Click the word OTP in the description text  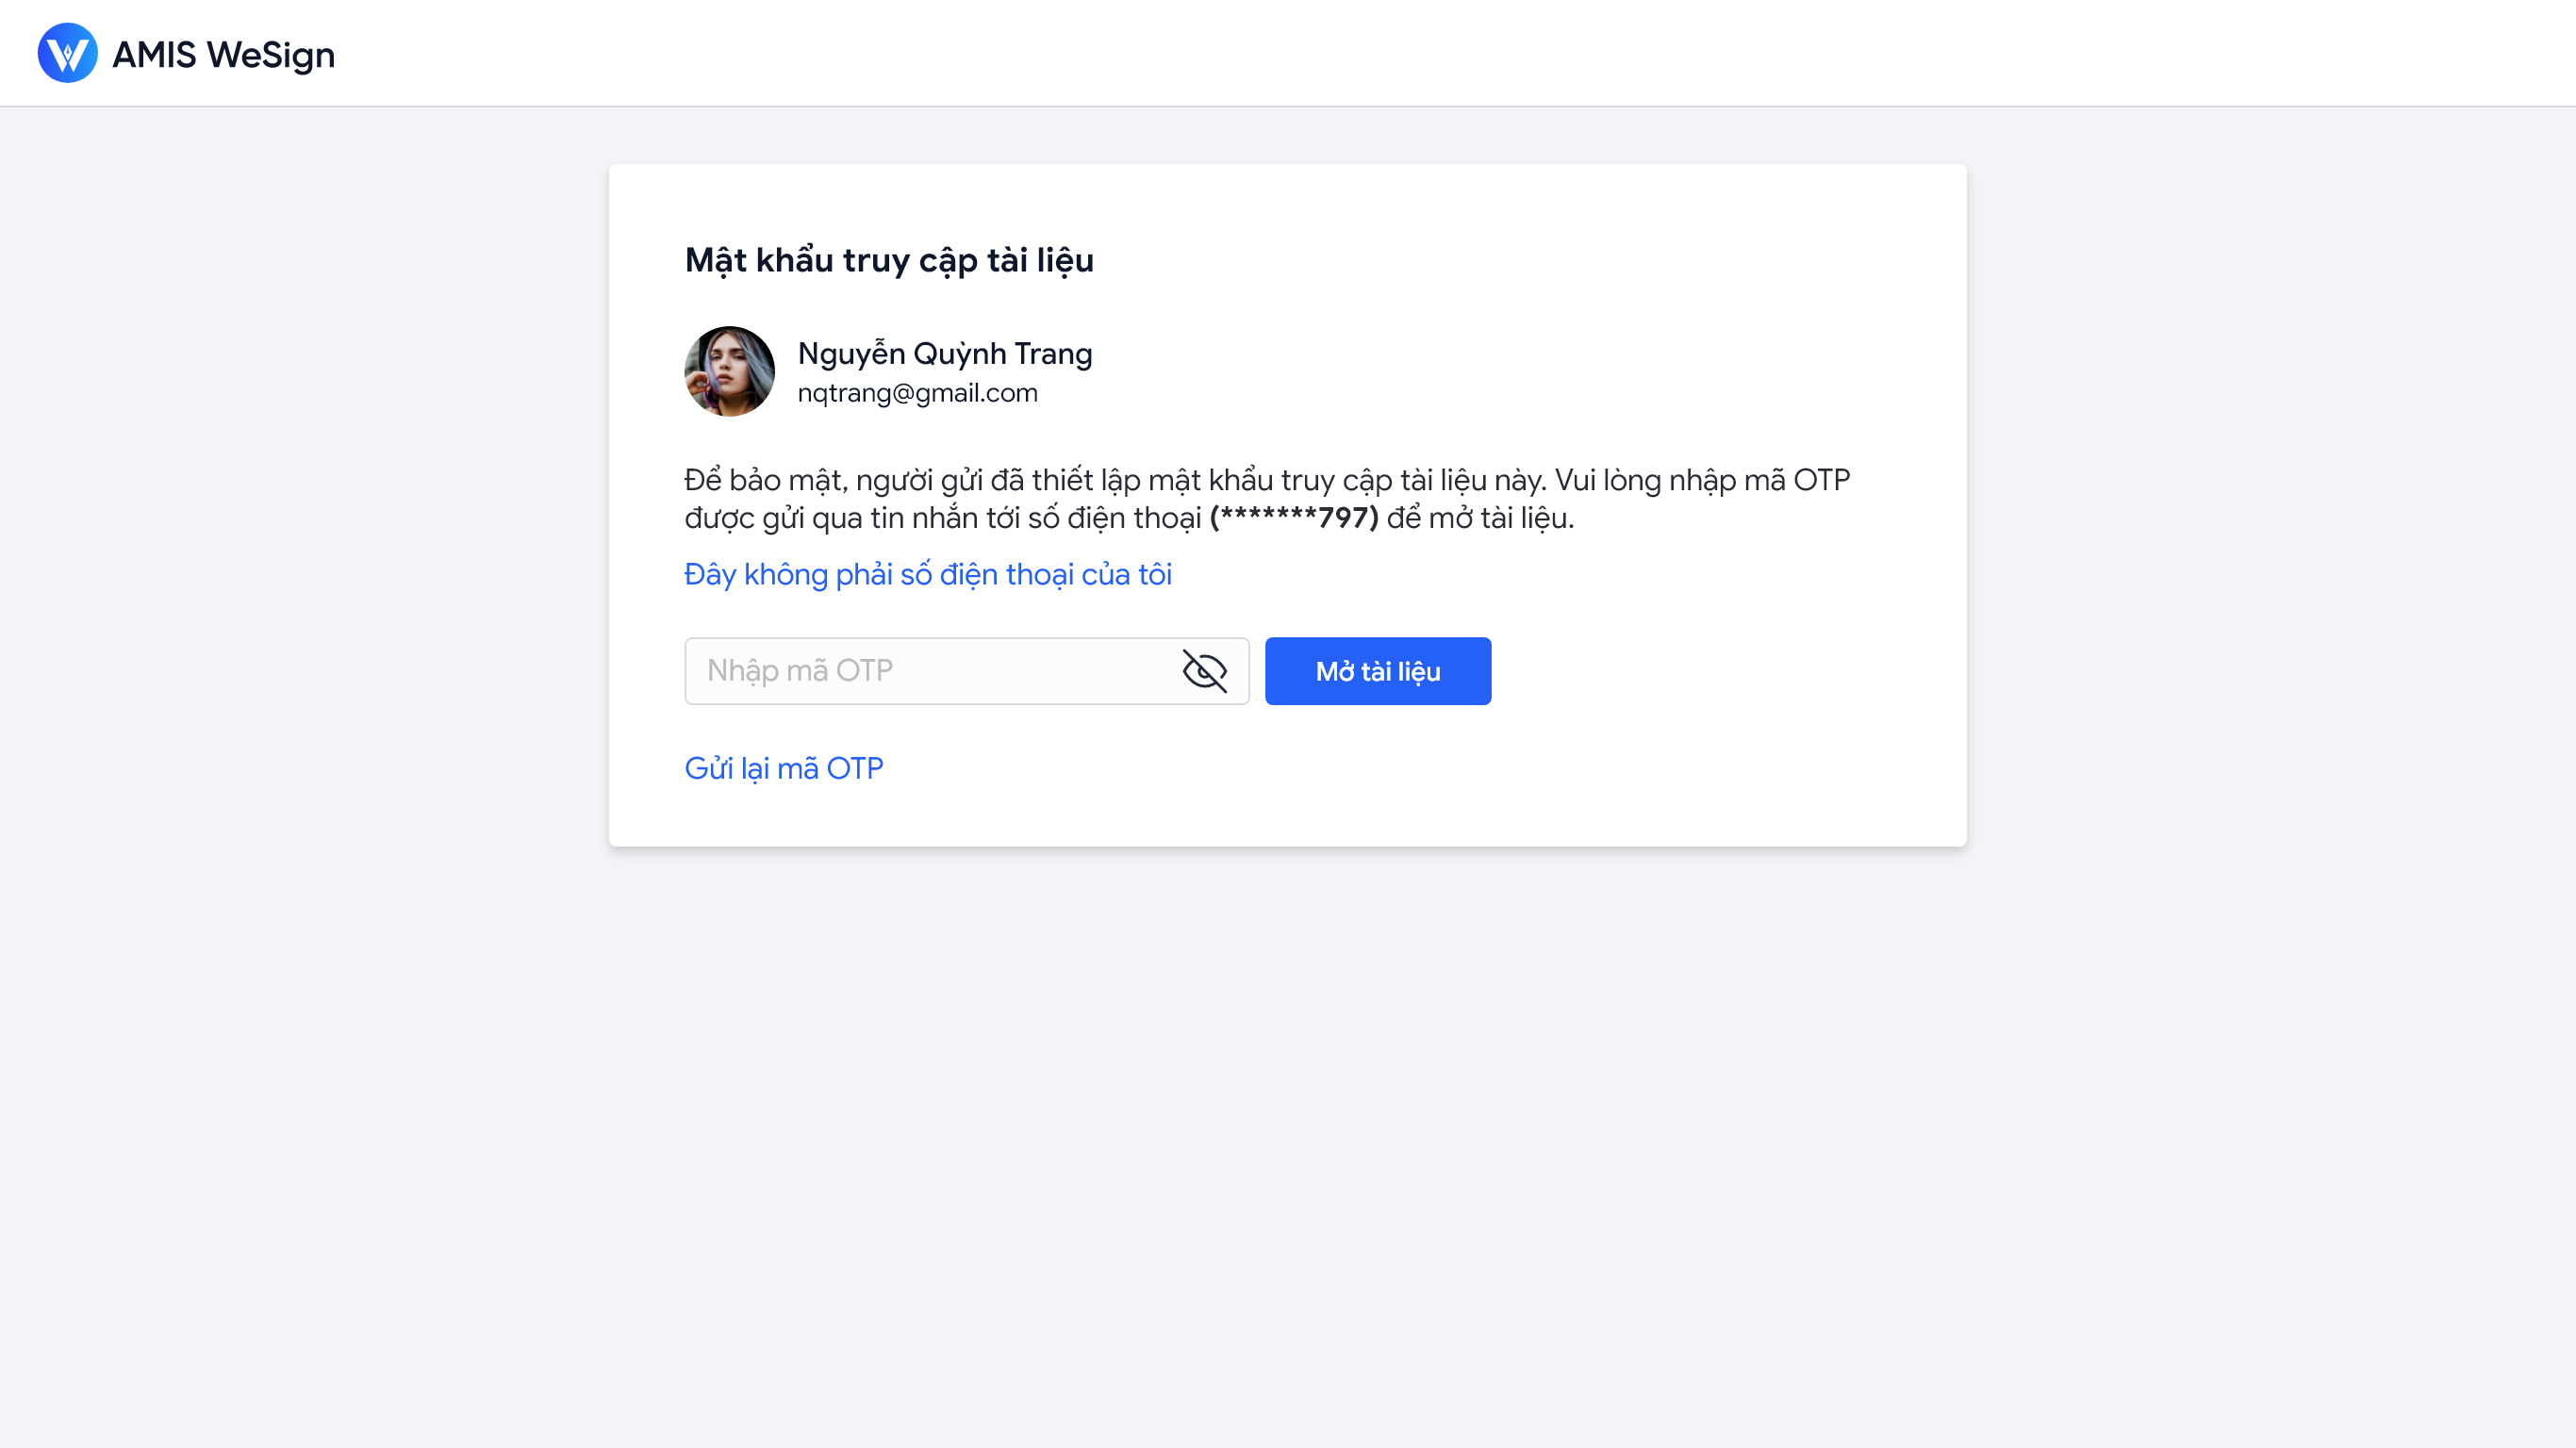coord(1821,480)
